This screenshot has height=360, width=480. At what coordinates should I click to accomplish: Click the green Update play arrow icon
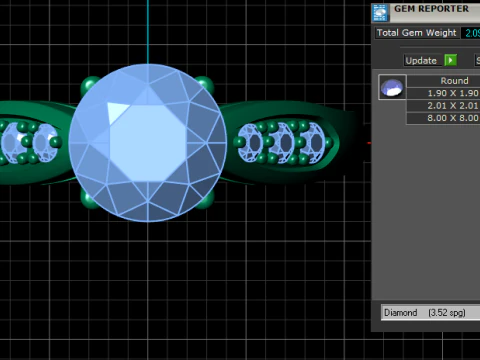pyautogui.click(x=451, y=60)
